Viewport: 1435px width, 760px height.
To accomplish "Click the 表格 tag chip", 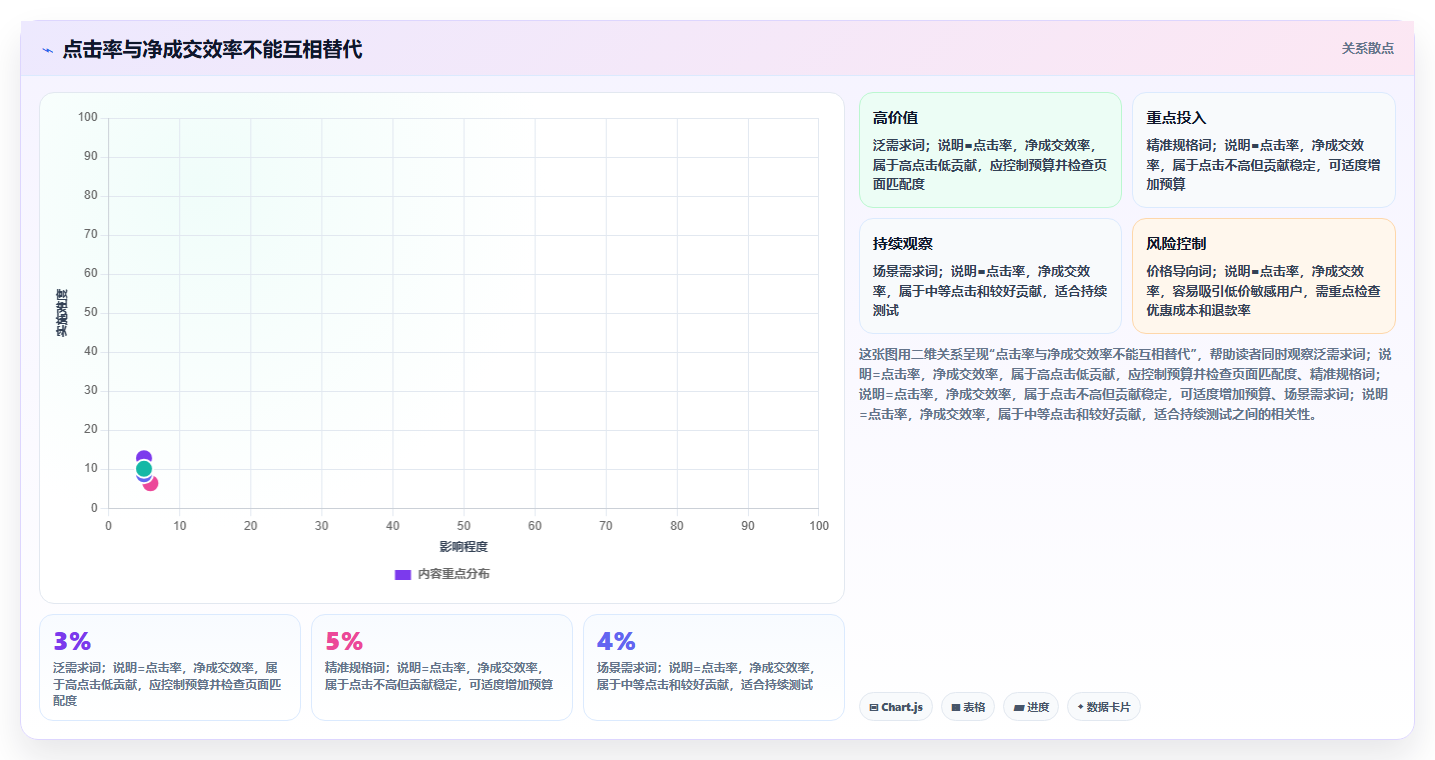I will tap(968, 707).
